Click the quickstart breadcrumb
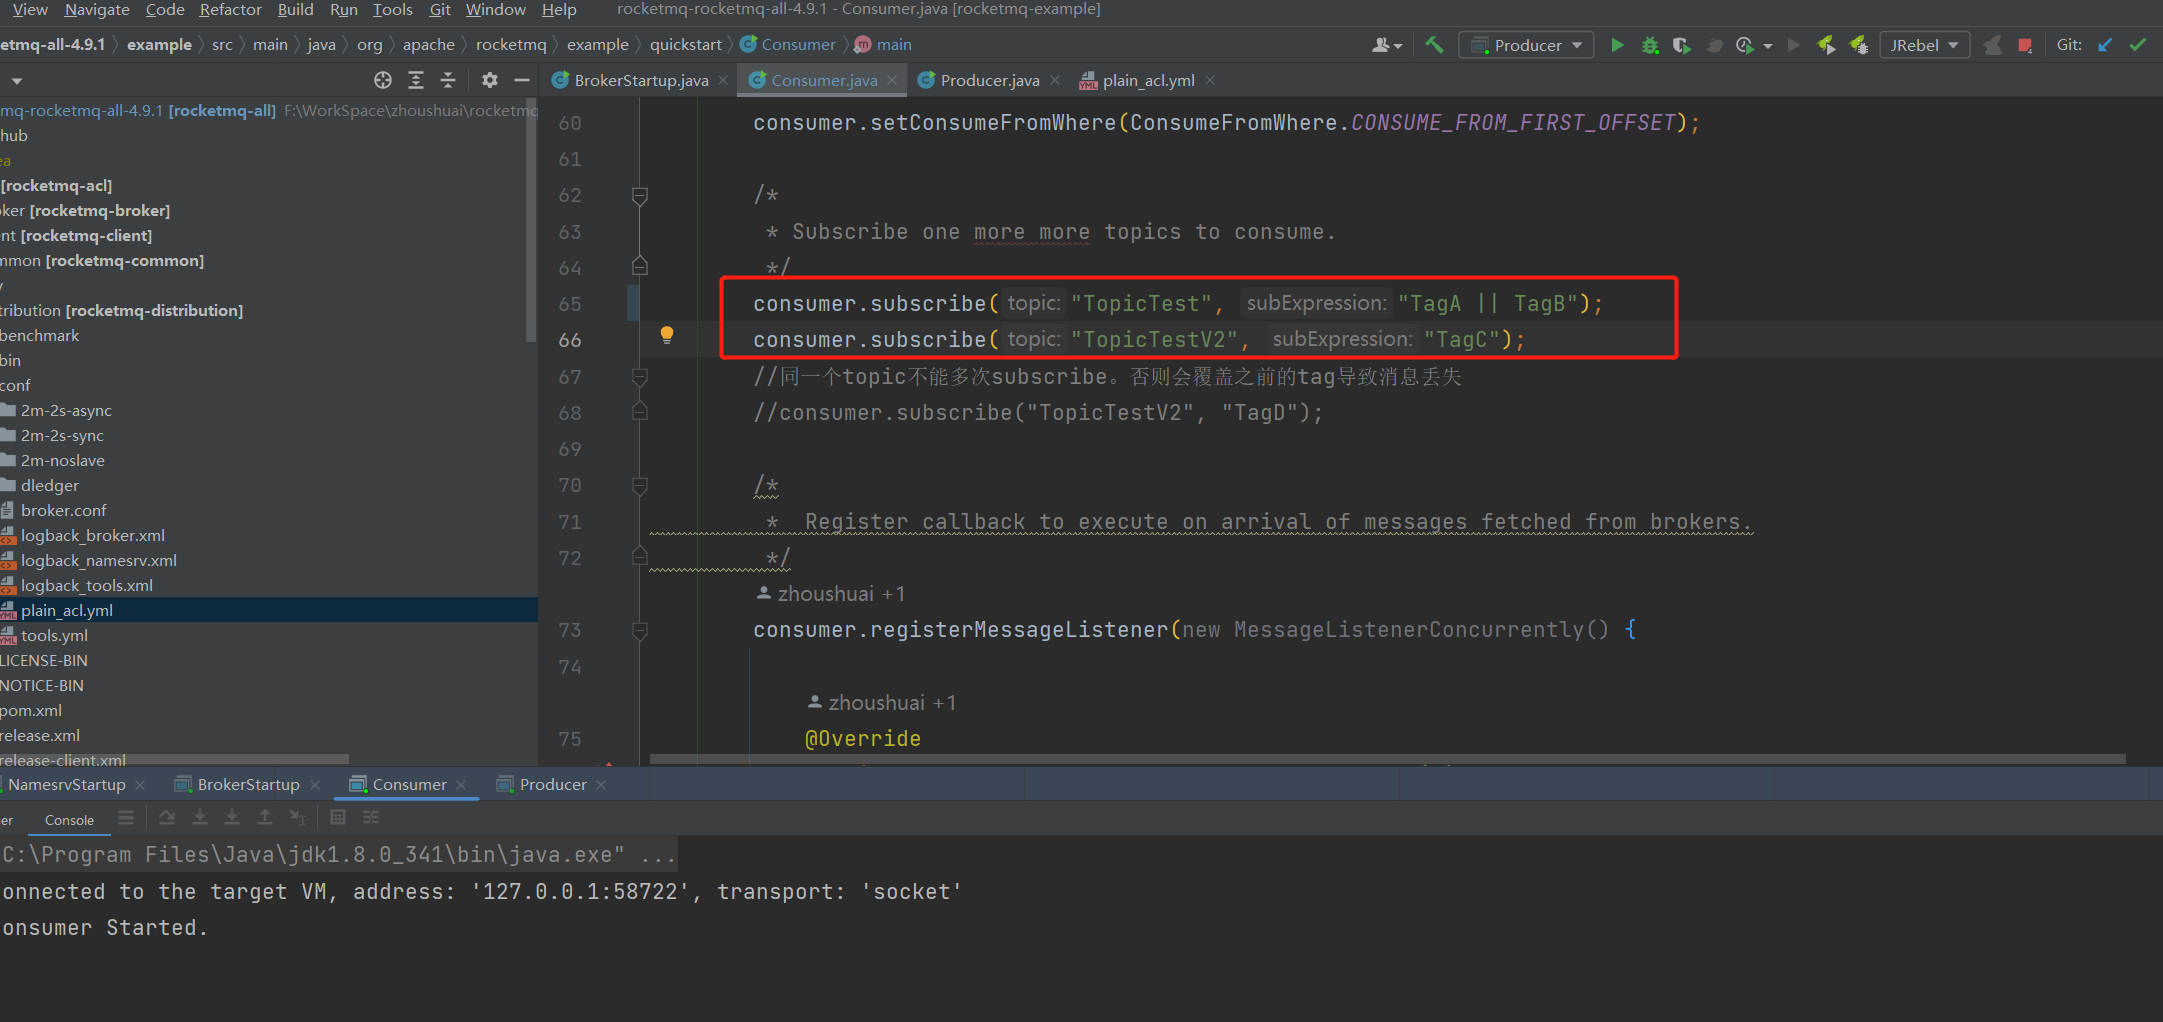This screenshot has height=1022, width=2163. tap(686, 45)
